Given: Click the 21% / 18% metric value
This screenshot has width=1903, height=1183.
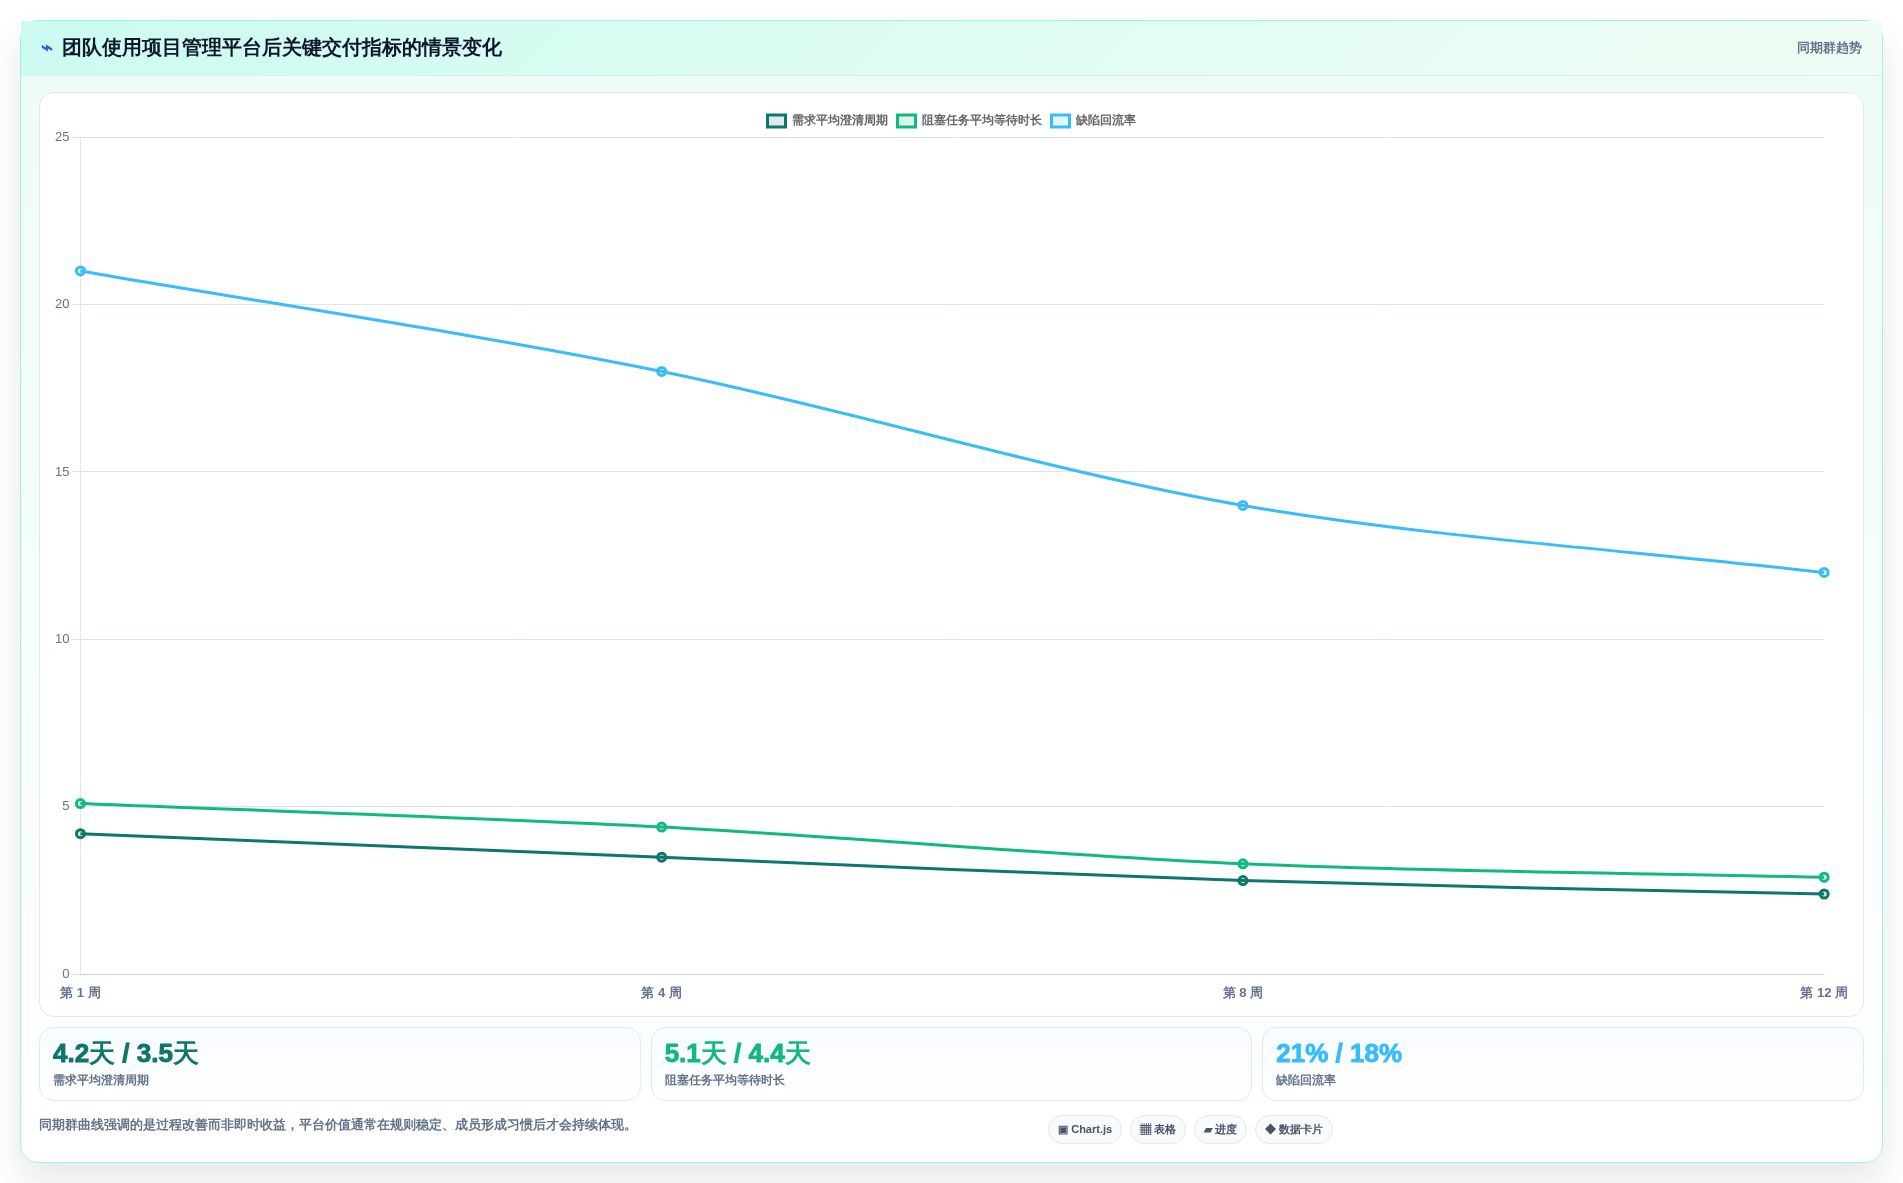Looking at the screenshot, I should [1339, 1054].
